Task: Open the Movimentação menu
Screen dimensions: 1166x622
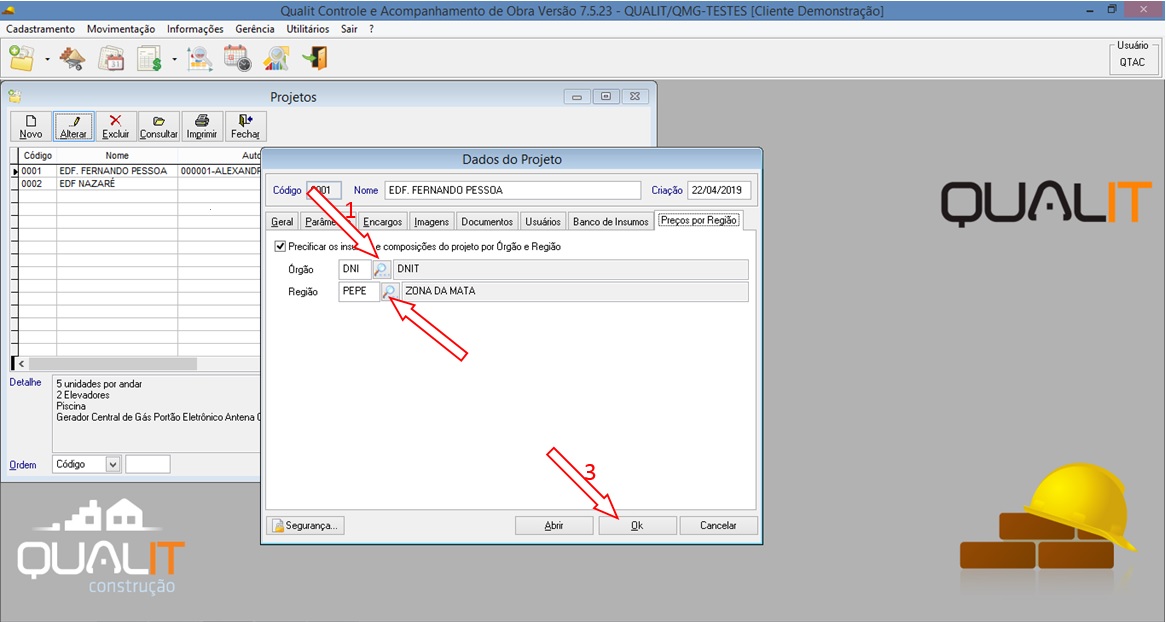Action: click(x=120, y=29)
